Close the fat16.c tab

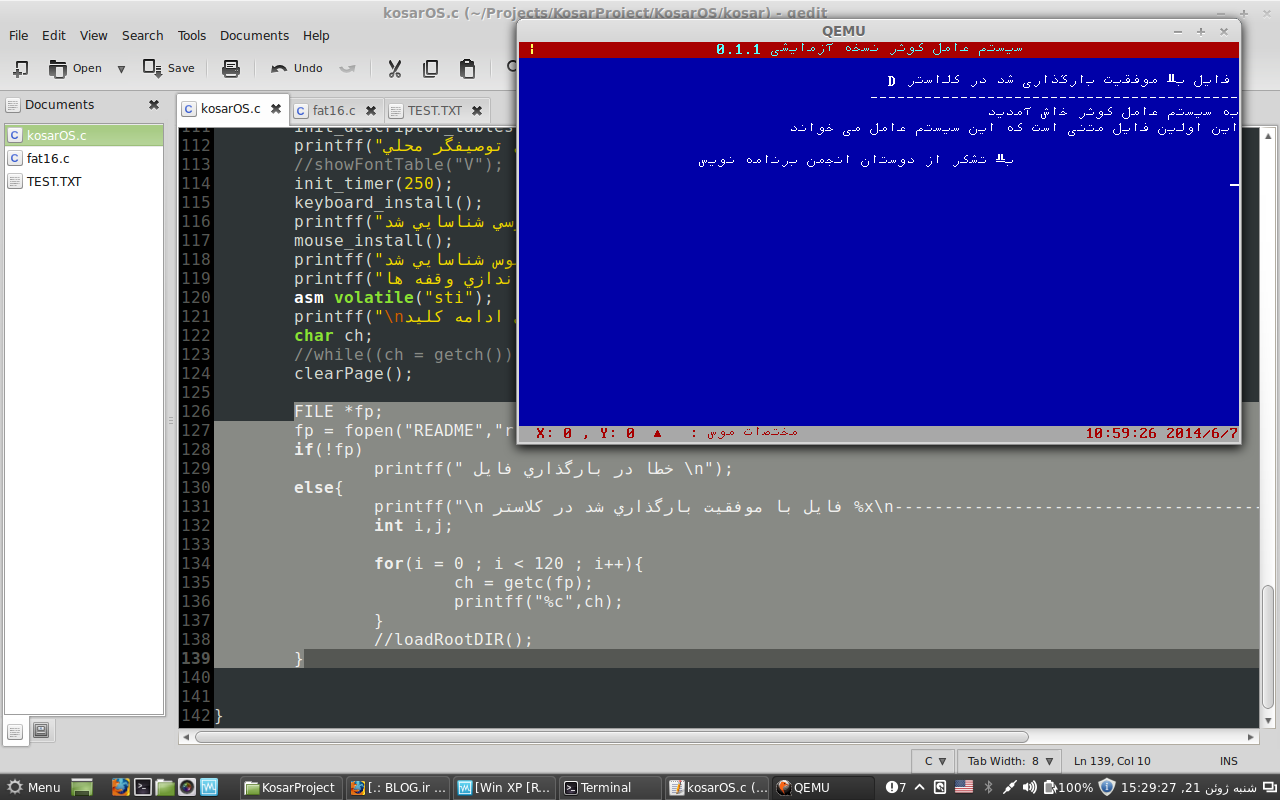(370, 110)
